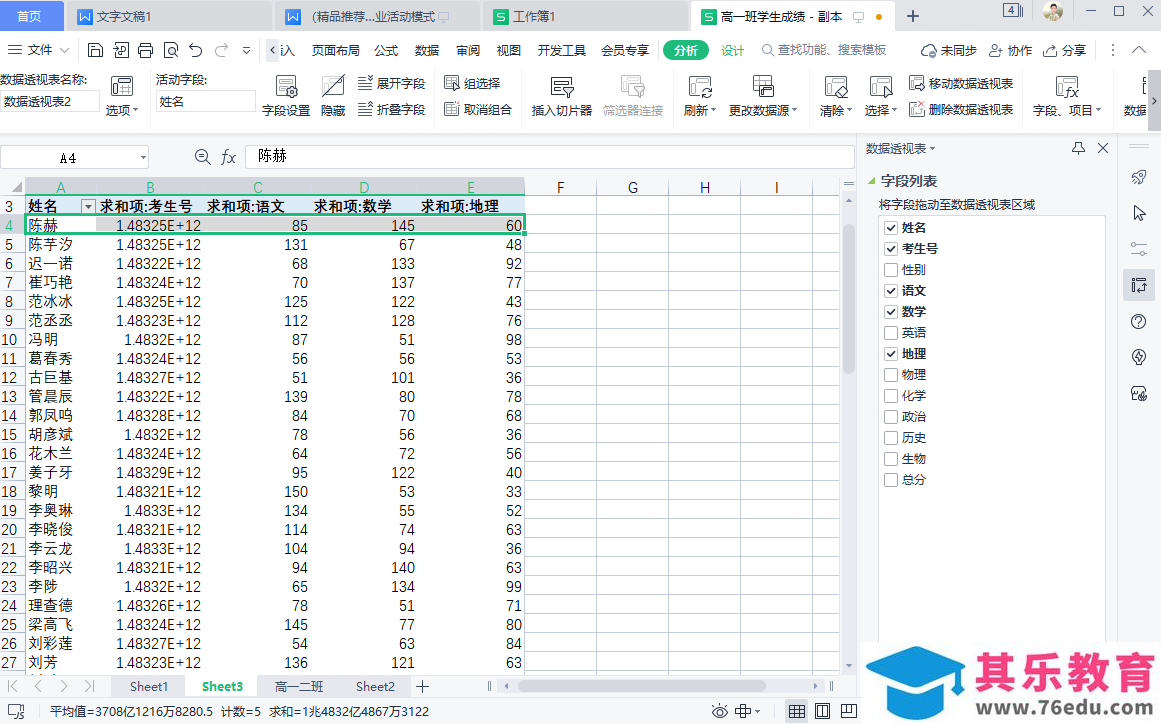The width and height of the screenshot is (1161, 724).
Task: Click the cursor select icon in sidebar
Action: pos(1139,213)
